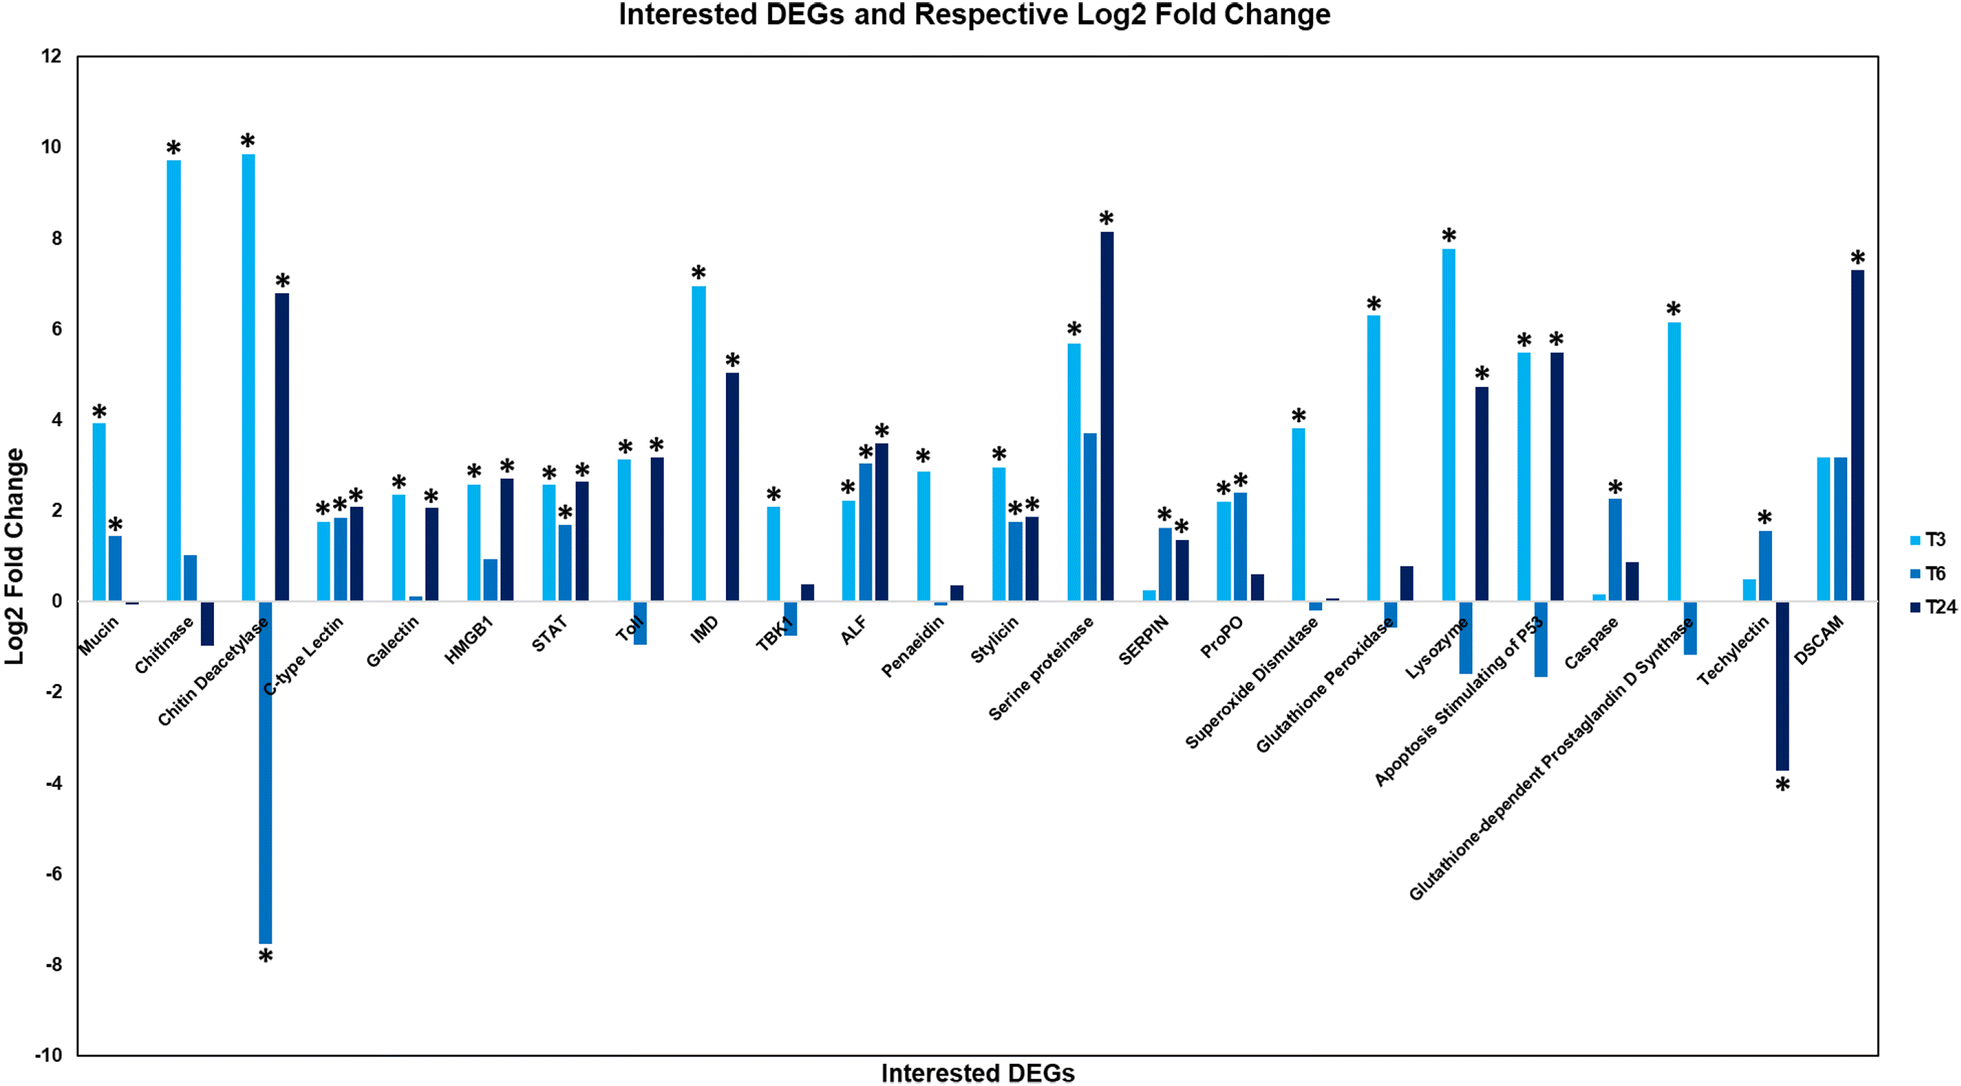Select the 'T24' legend label
This screenshot has width=1961, height=1086.
[x=1940, y=607]
